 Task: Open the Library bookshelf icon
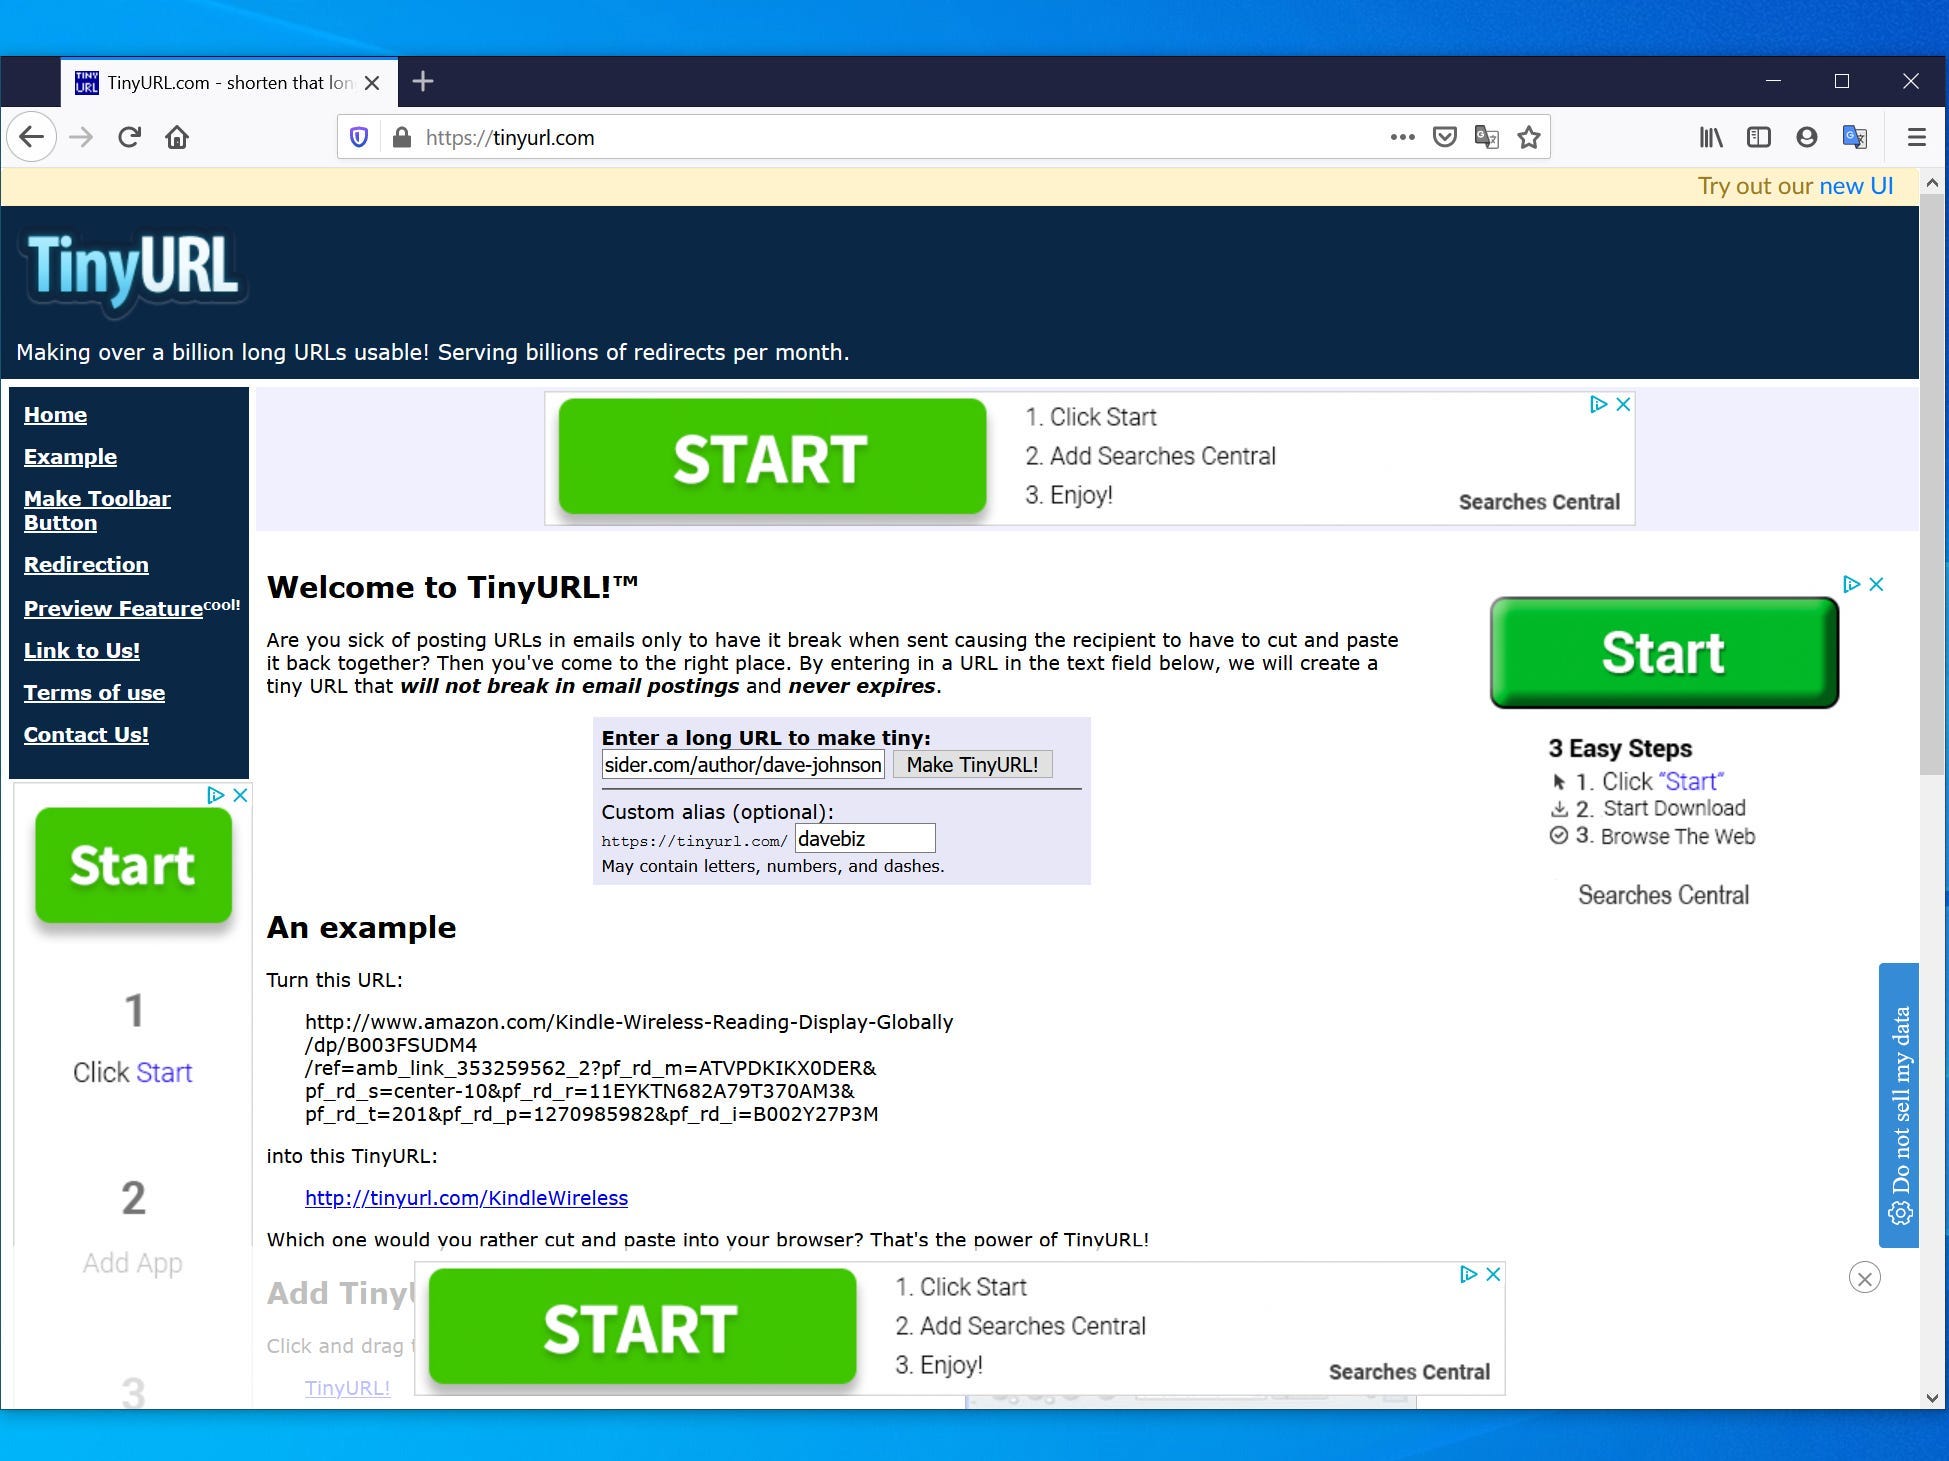(x=1711, y=137)
